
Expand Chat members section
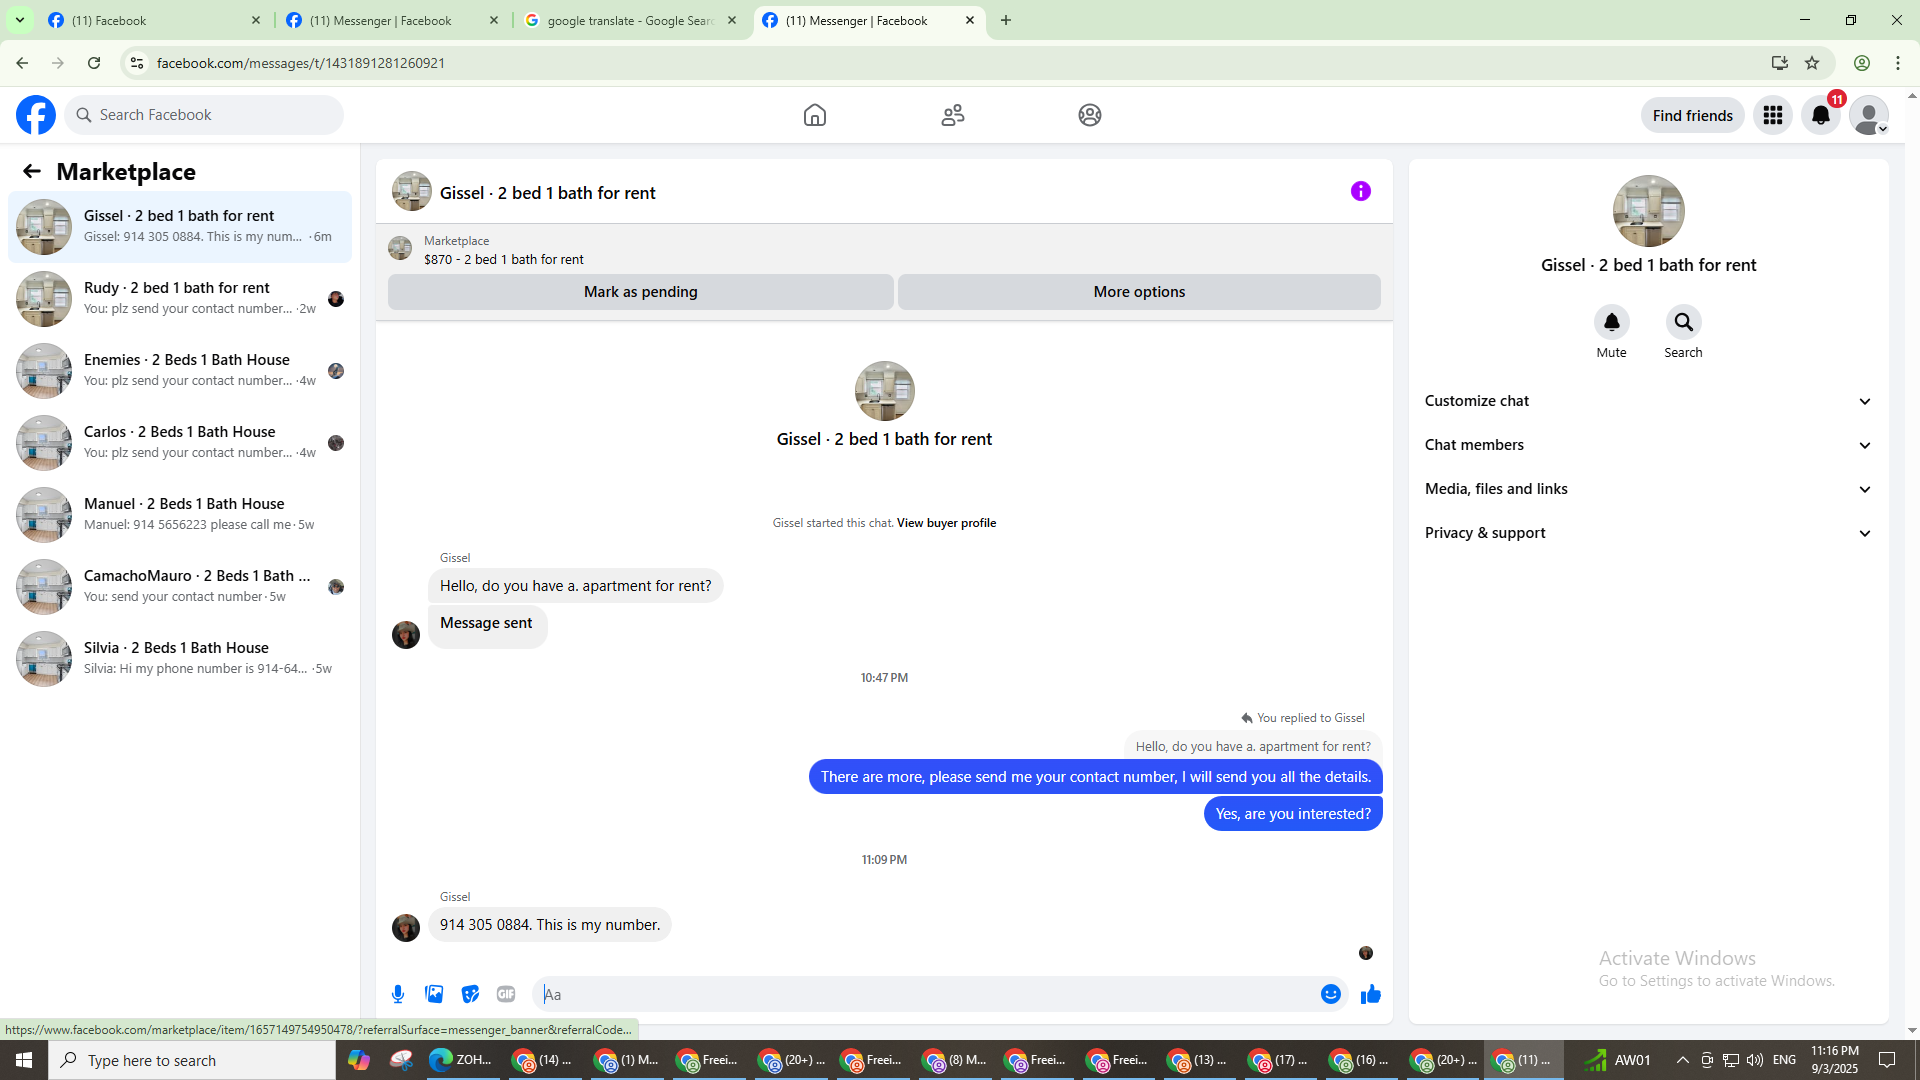pos(1649,445)
